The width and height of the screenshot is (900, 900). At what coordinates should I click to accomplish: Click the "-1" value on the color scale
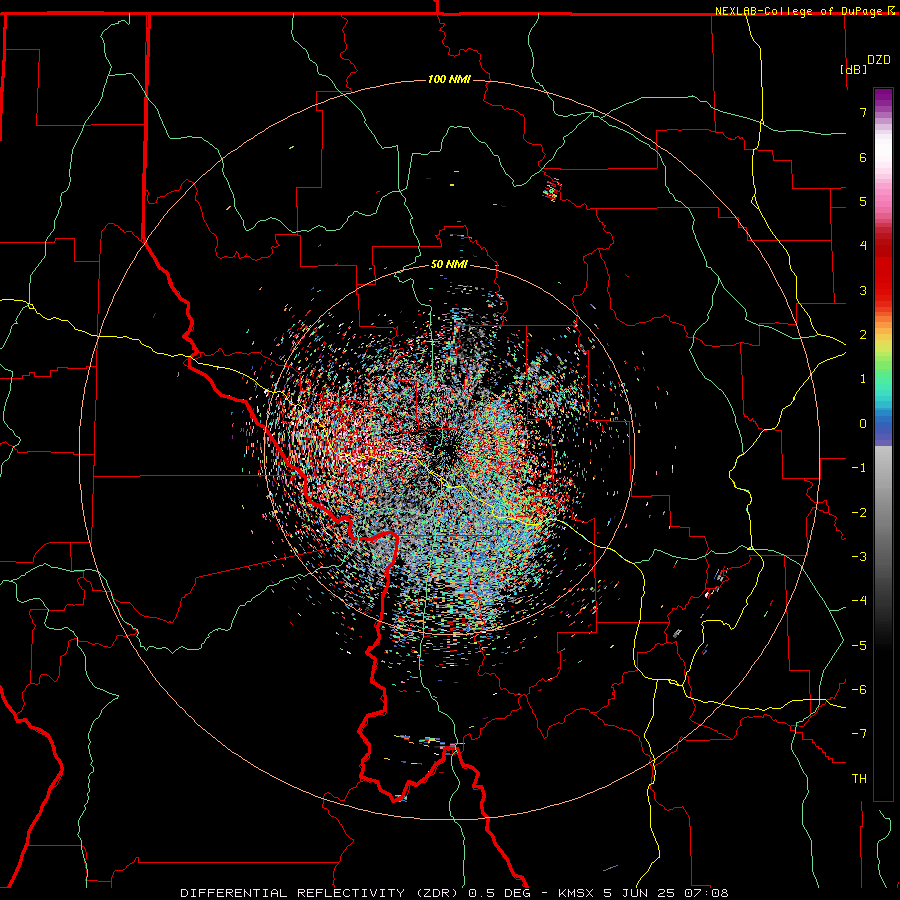coord(859,468)
